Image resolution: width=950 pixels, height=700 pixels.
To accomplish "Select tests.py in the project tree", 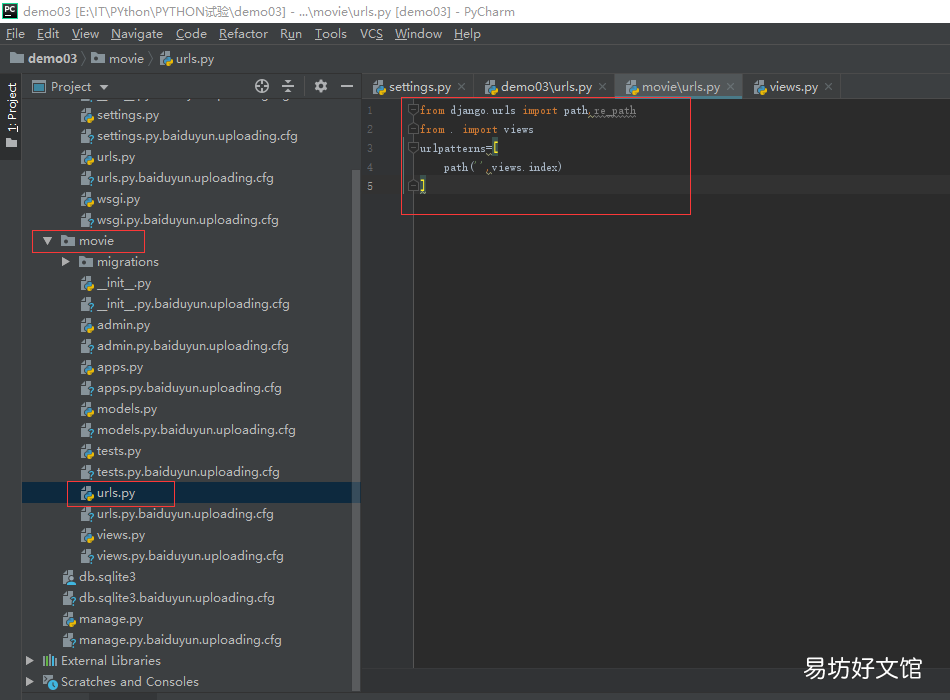I will point(119,451).
